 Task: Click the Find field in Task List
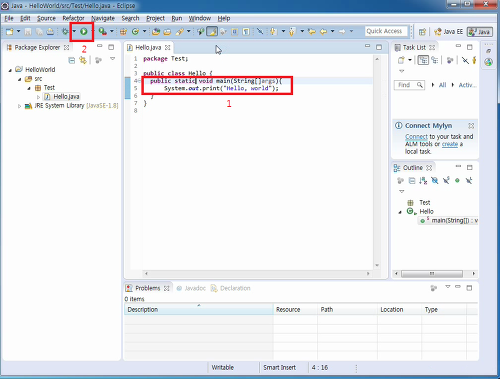tap(409, 85)
